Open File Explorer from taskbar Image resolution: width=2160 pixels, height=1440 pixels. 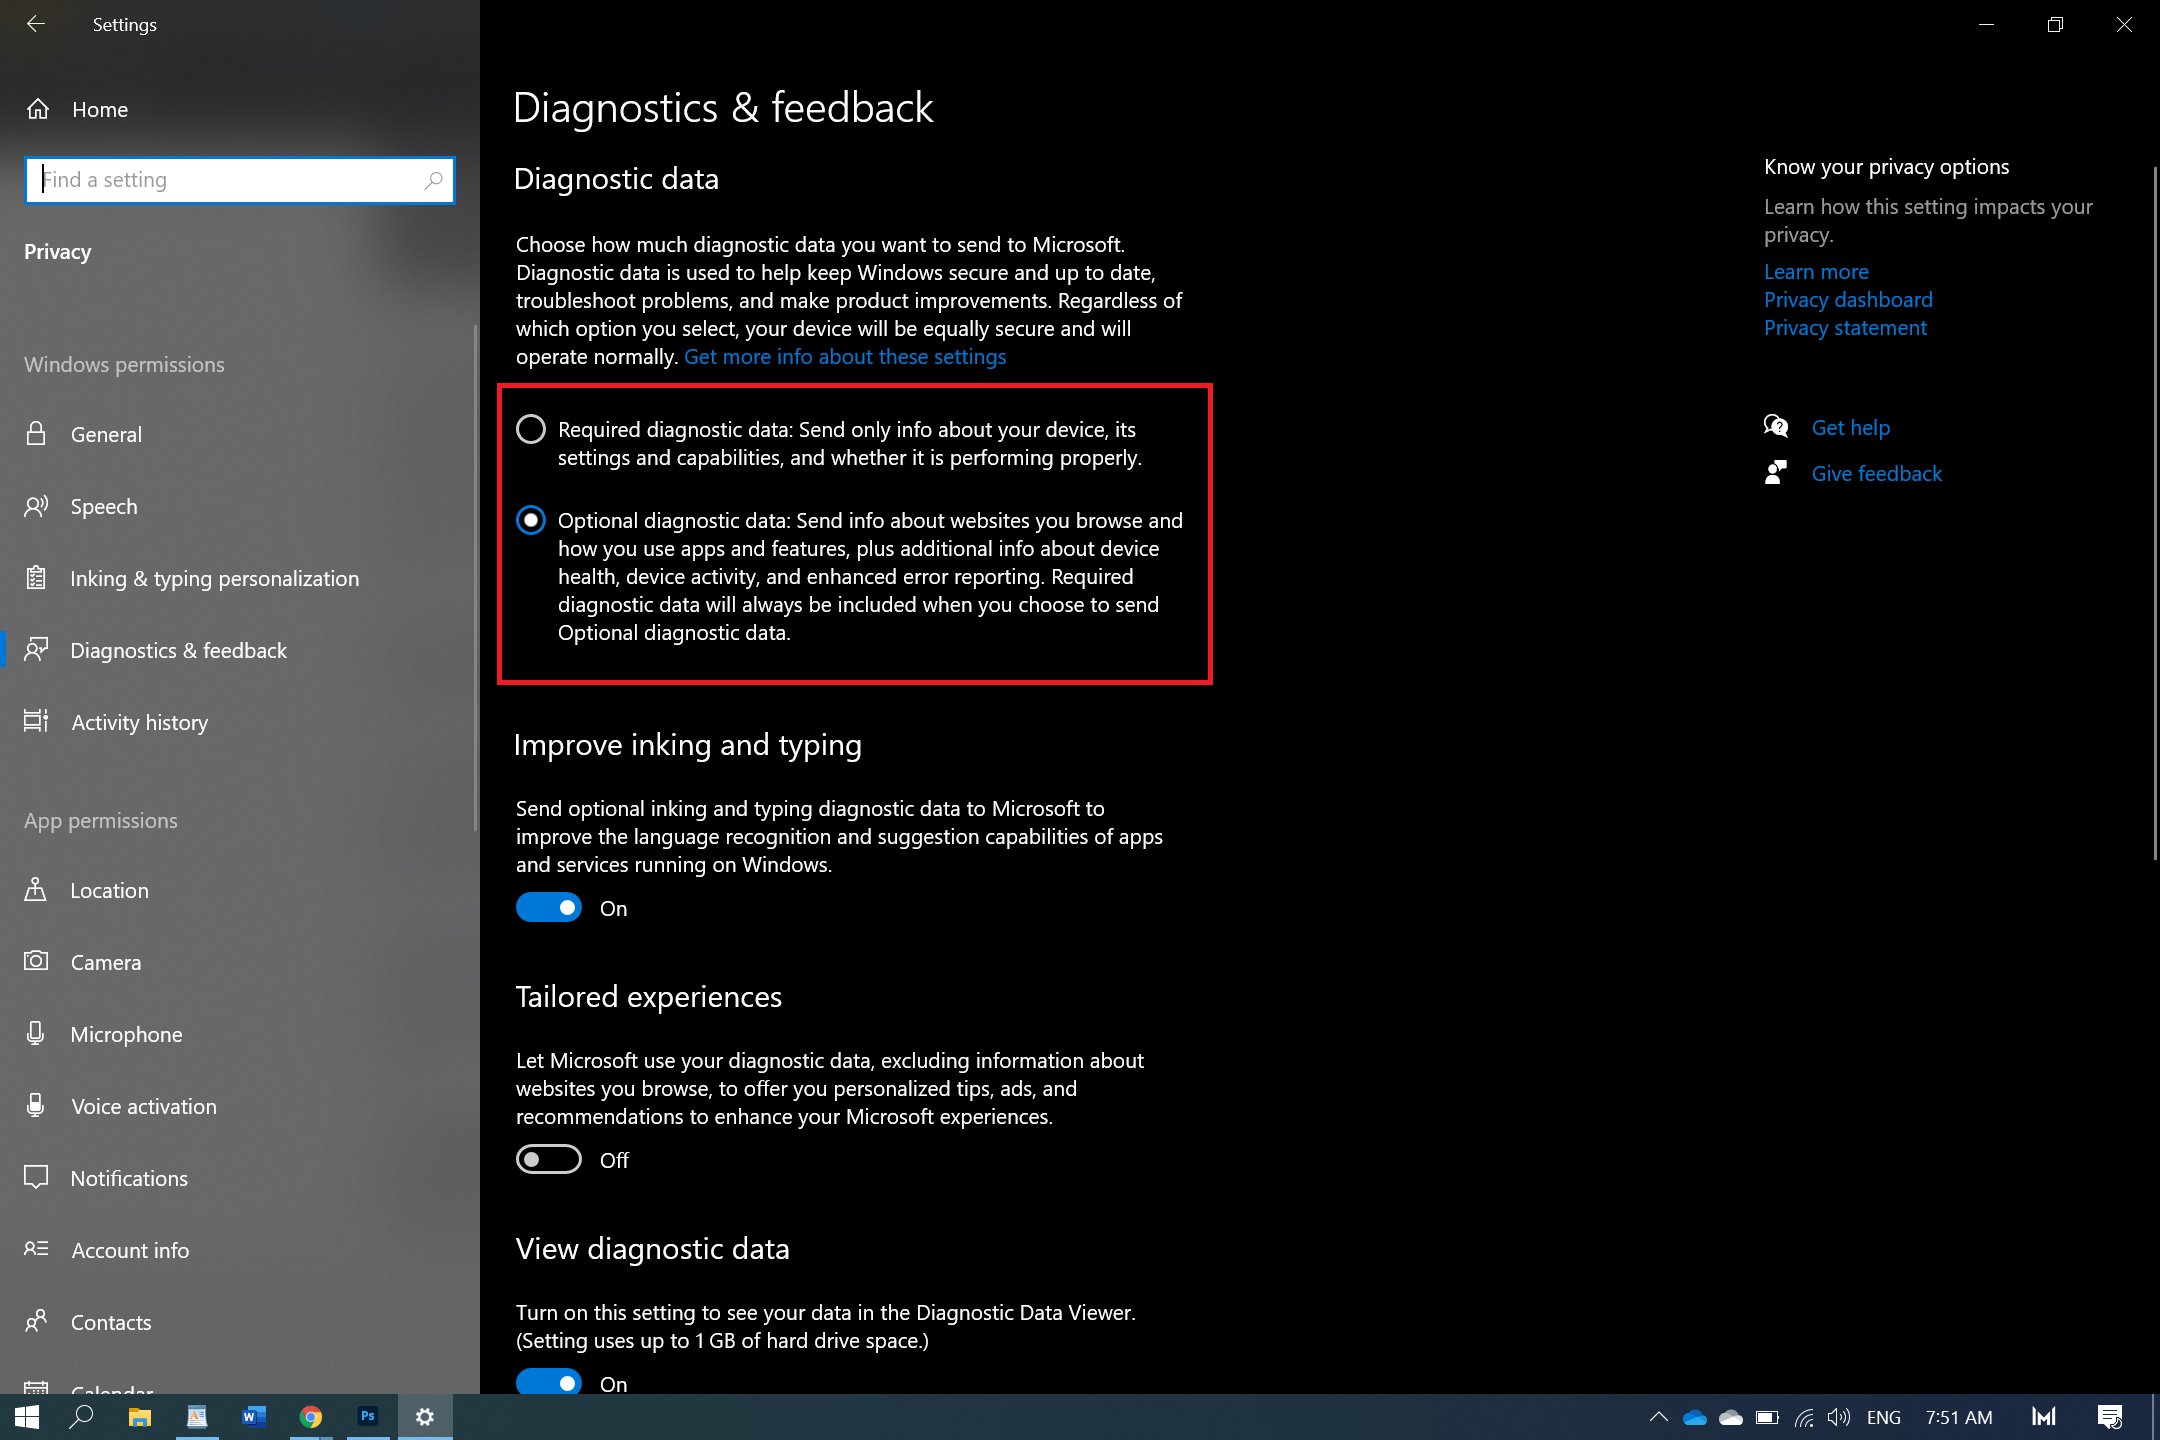click(139, 1417)
